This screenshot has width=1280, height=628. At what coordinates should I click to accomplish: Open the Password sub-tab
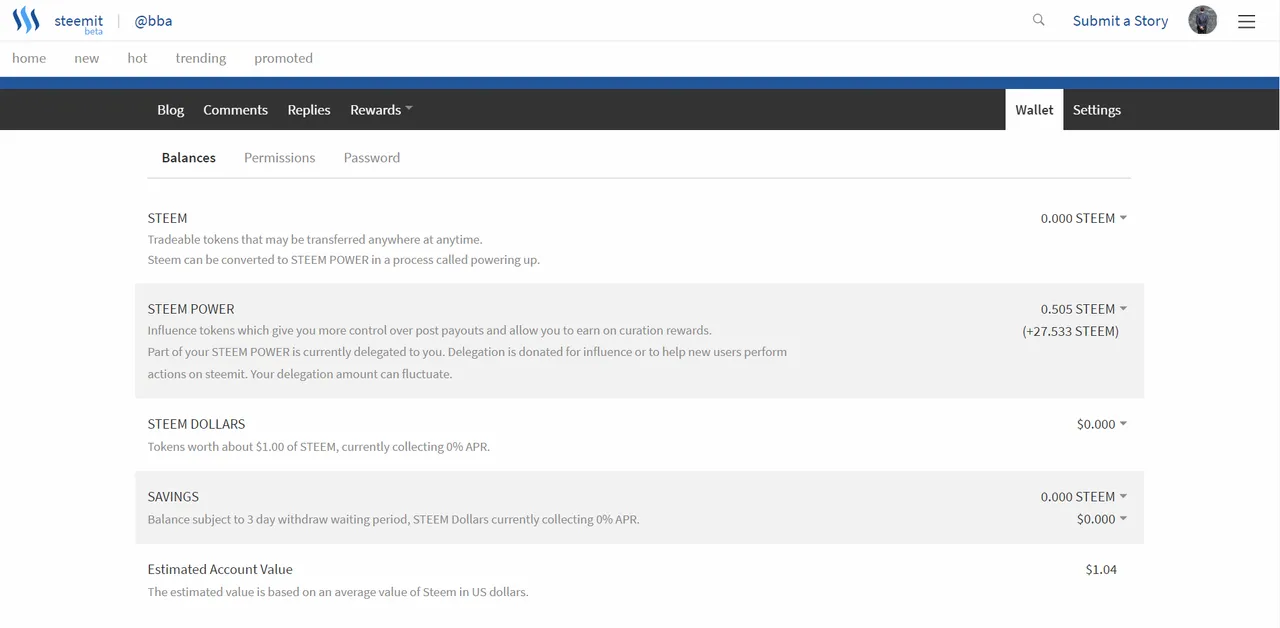(372, 158)
